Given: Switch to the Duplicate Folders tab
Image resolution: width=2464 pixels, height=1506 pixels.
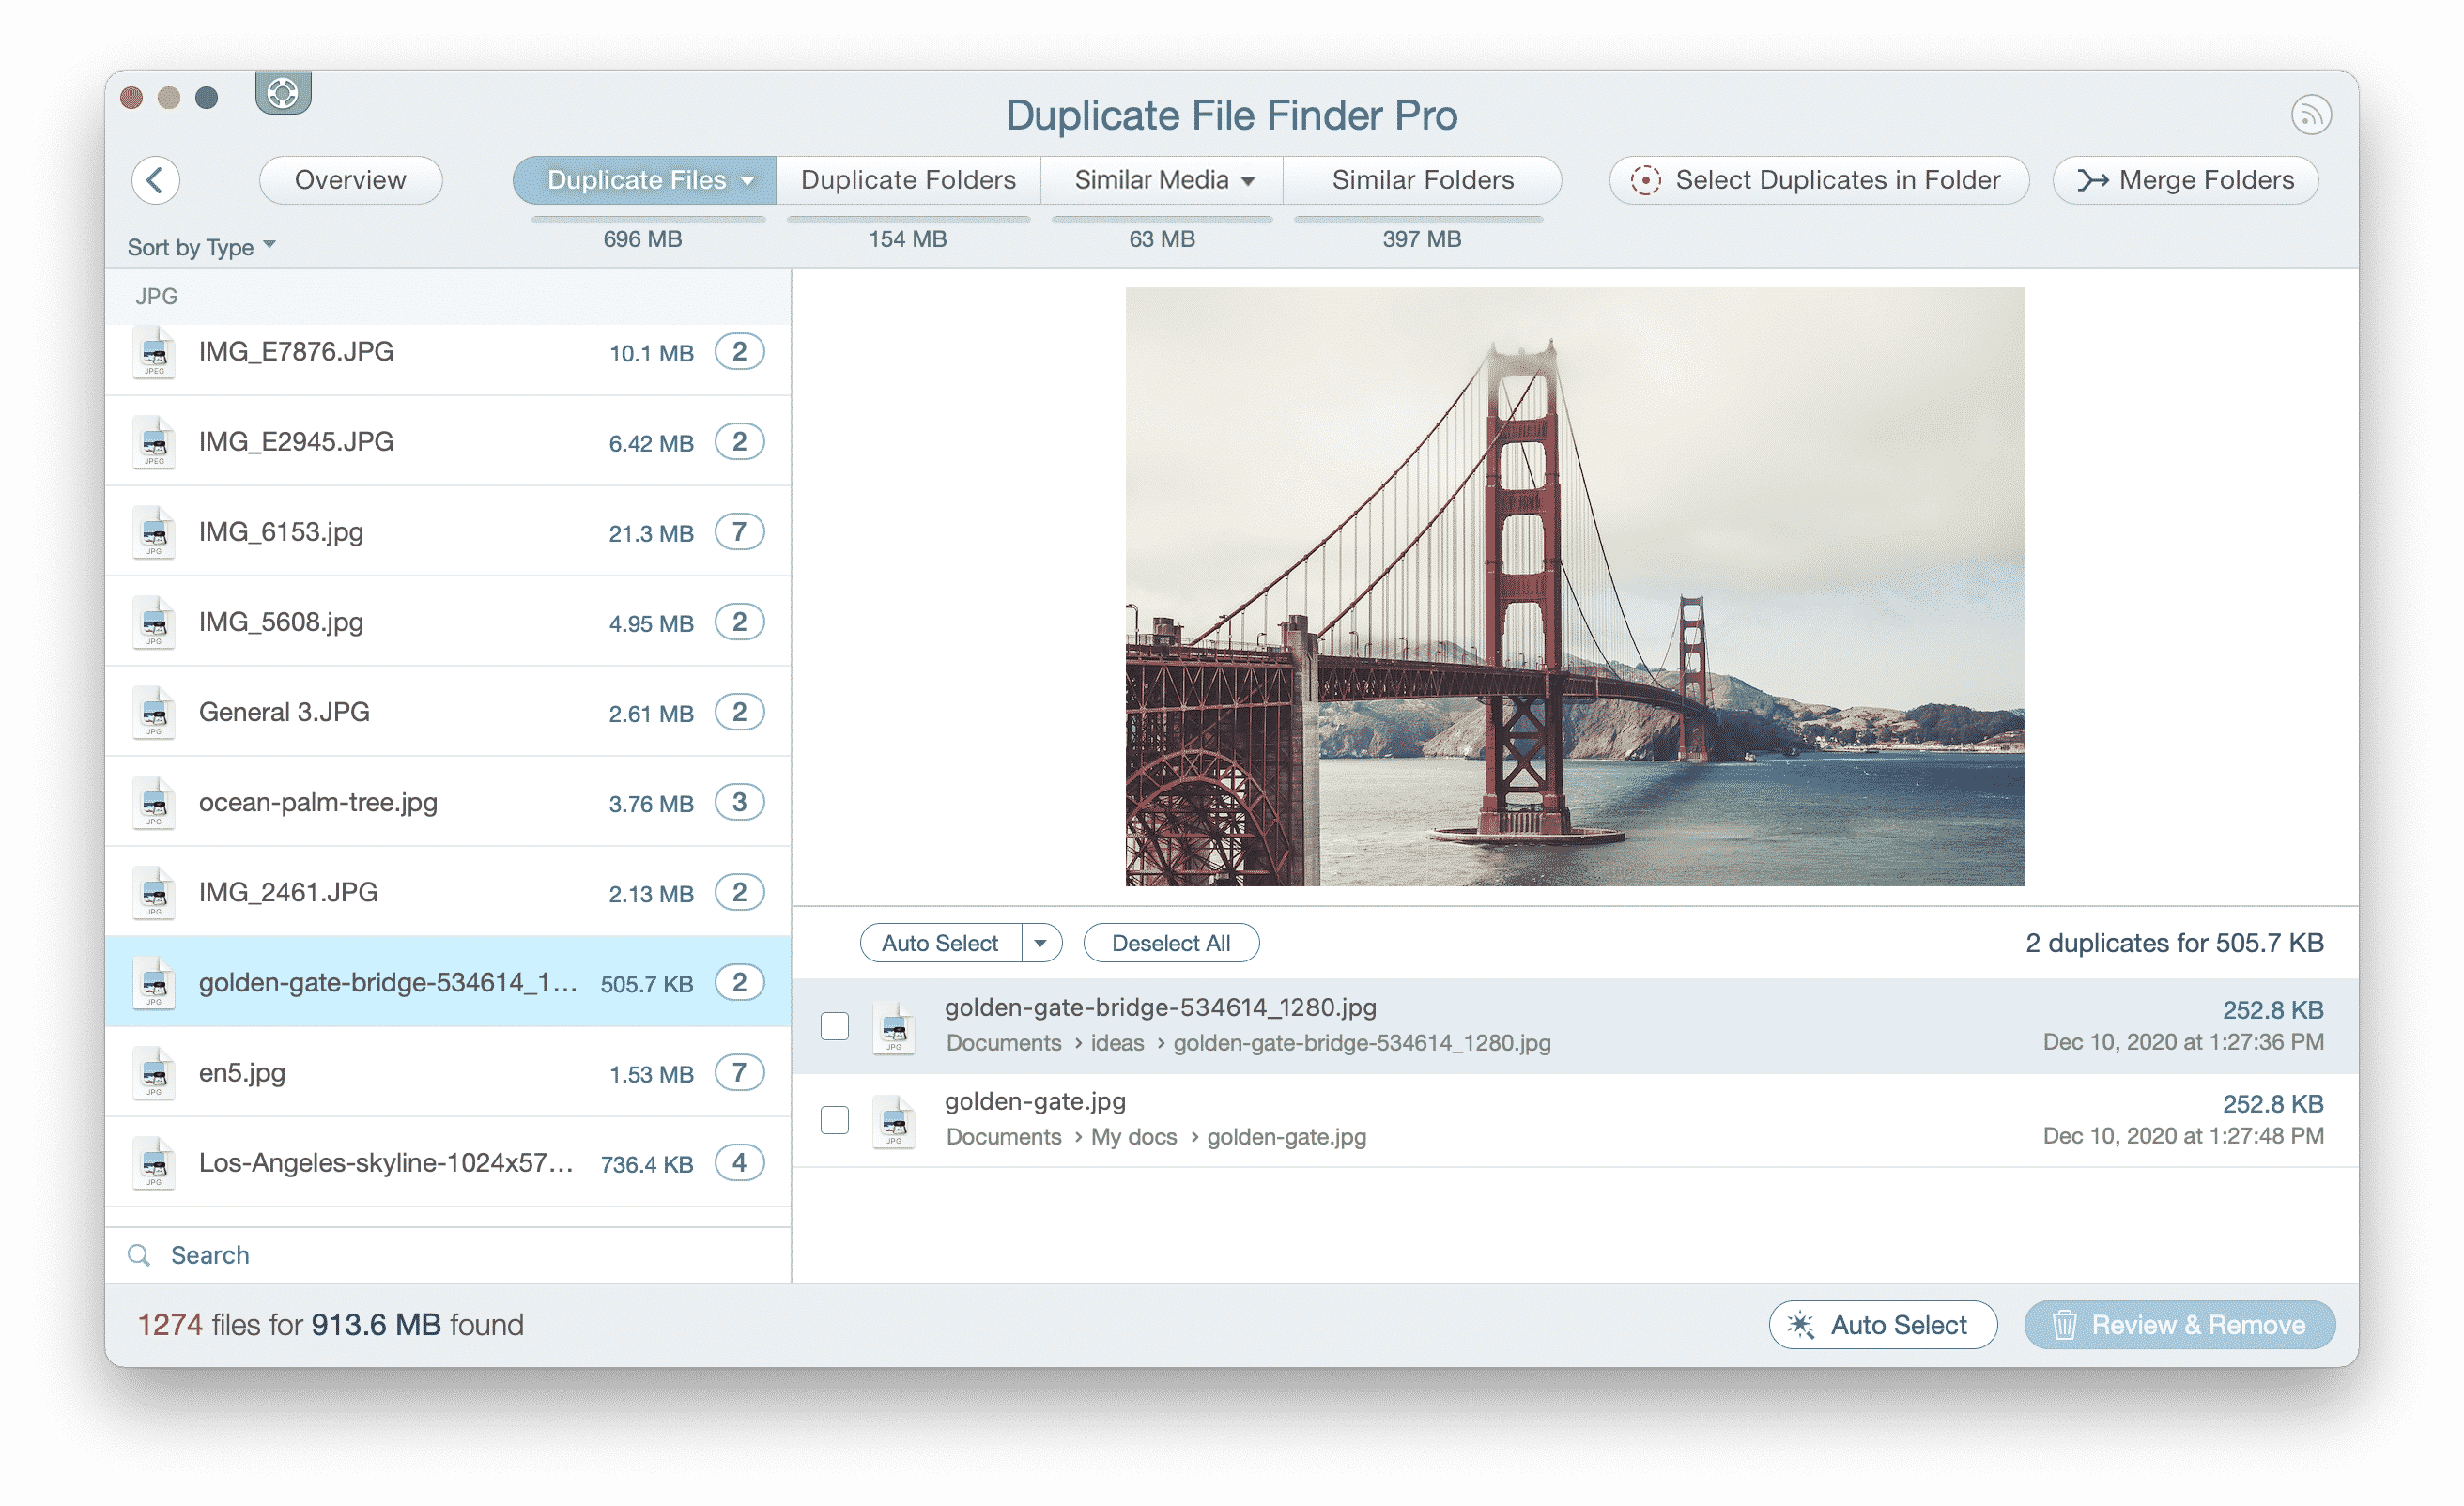Looking at the screenshot, I should pyautogui.click(x=908, y=179).
